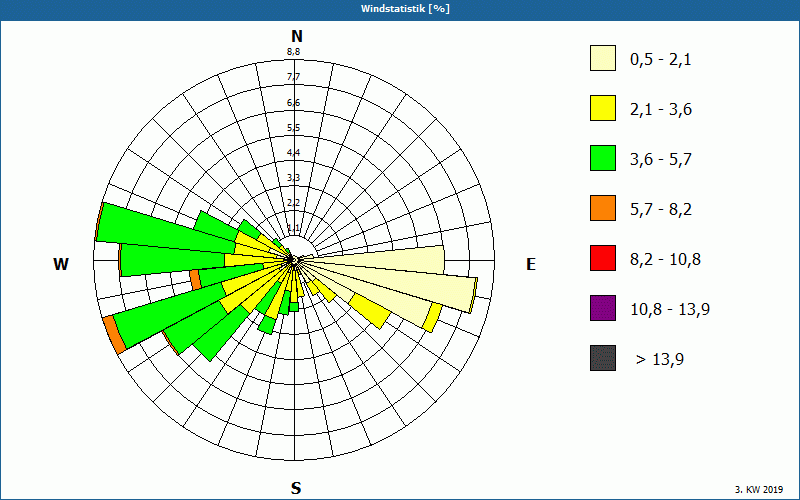Click the legend label '8,2 - 10,8'
Screen dimensions: 800x500
pos(665,260)
